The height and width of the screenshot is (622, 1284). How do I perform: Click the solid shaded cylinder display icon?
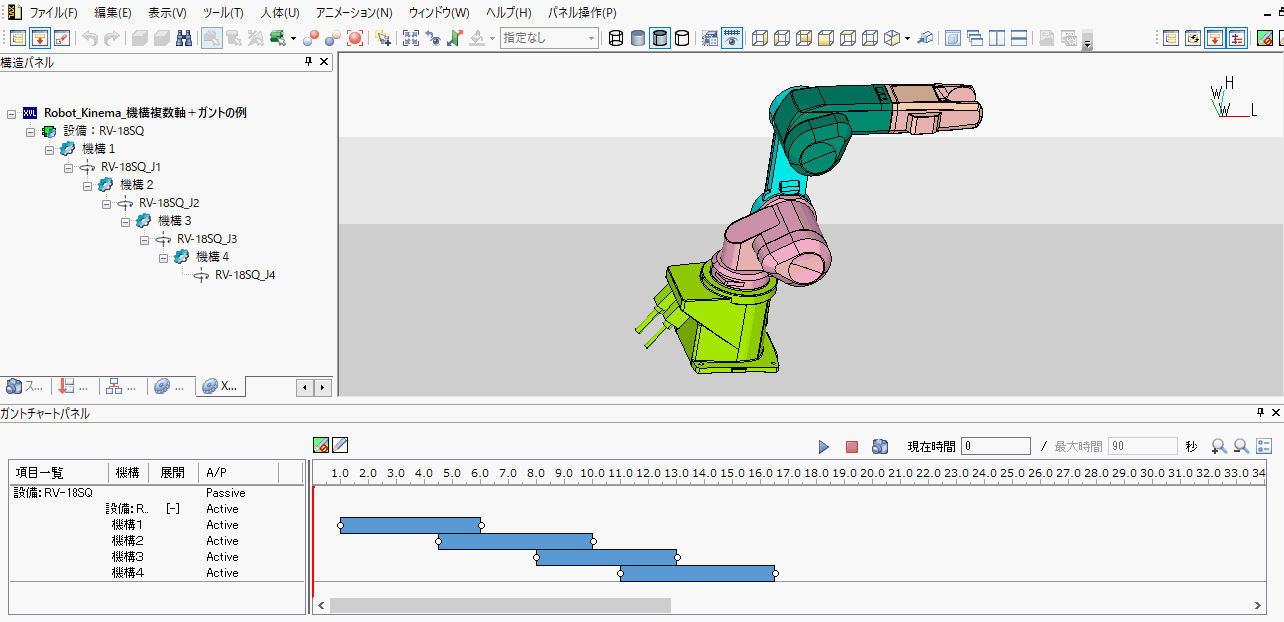tap(638, 38)
